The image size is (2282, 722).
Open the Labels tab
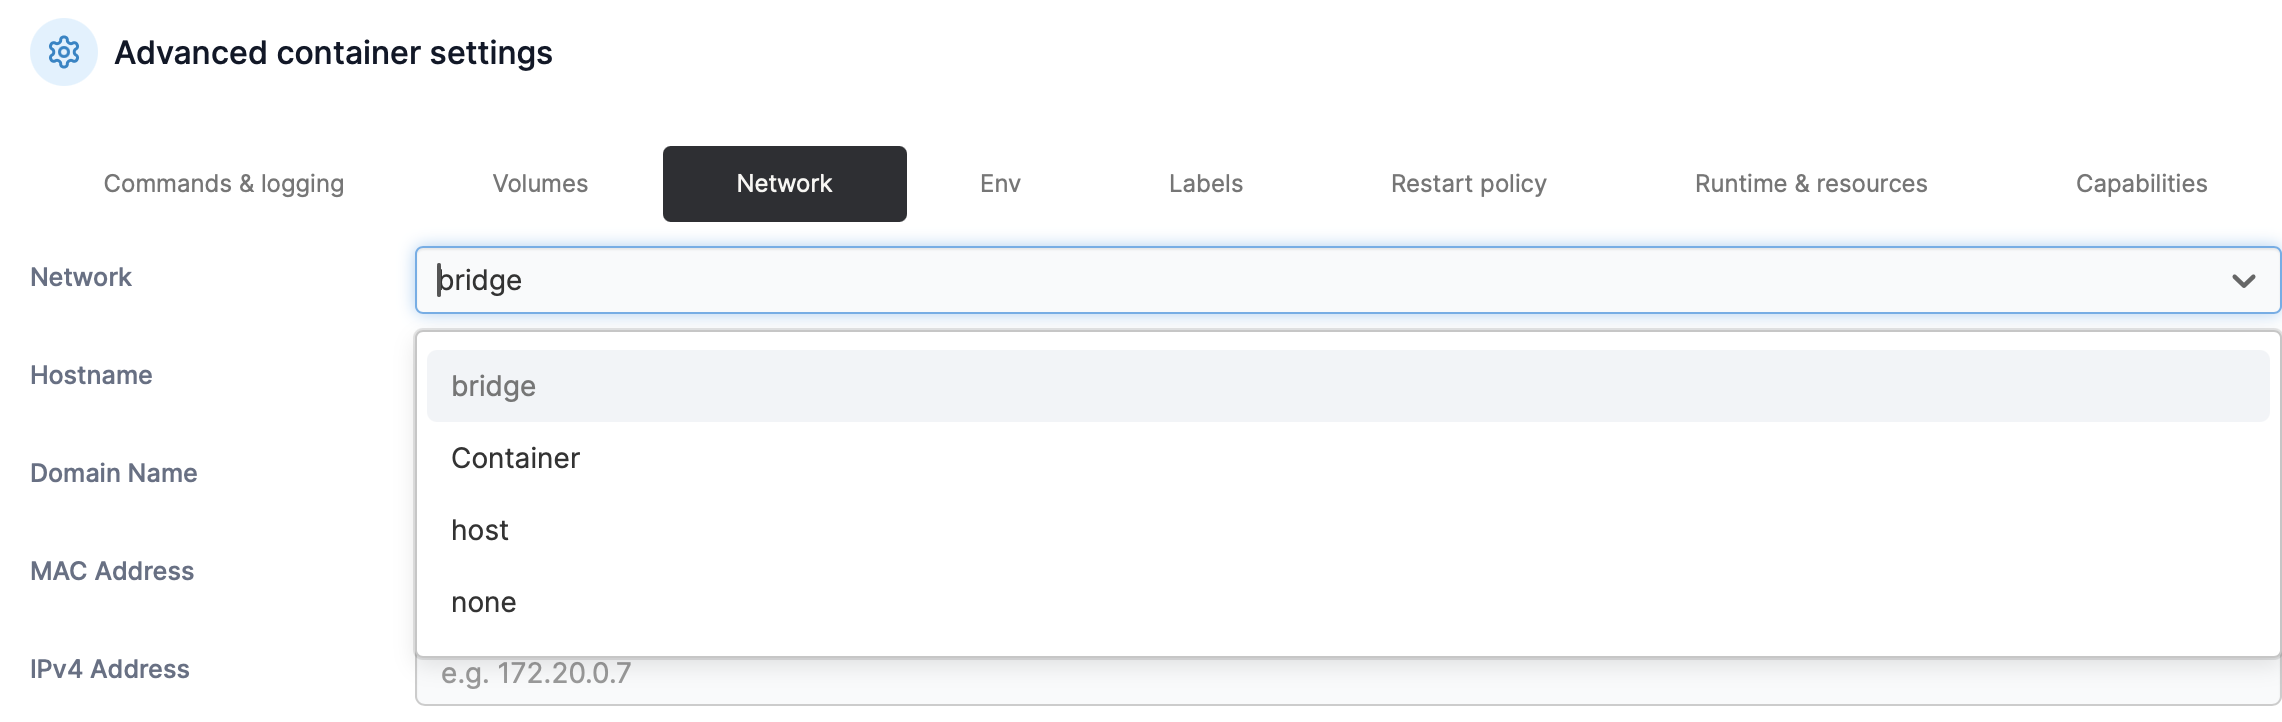1206,184
